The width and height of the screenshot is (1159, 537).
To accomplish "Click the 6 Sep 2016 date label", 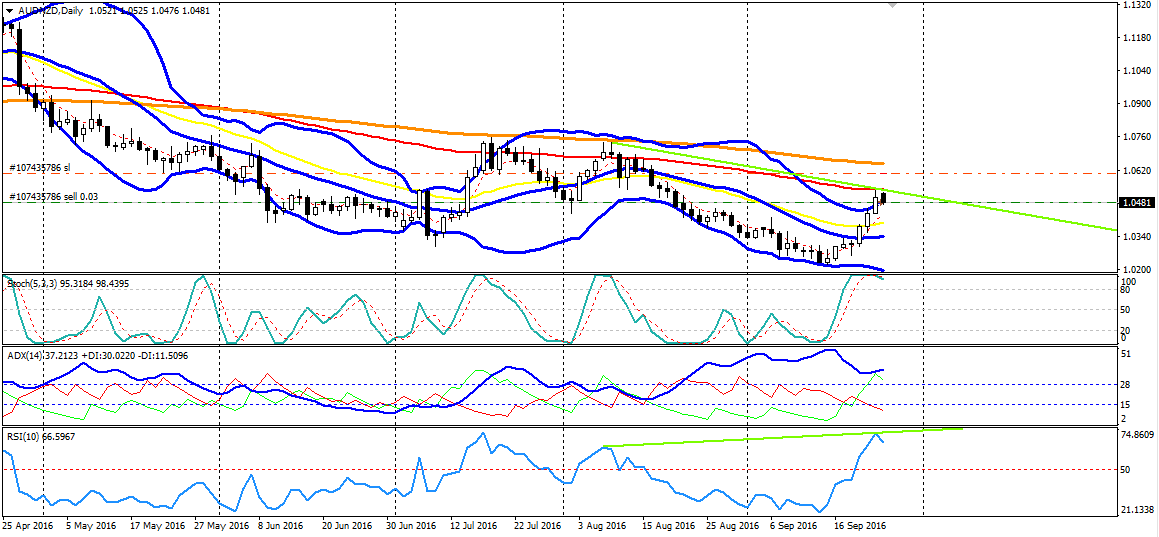I will click(795, 526).
